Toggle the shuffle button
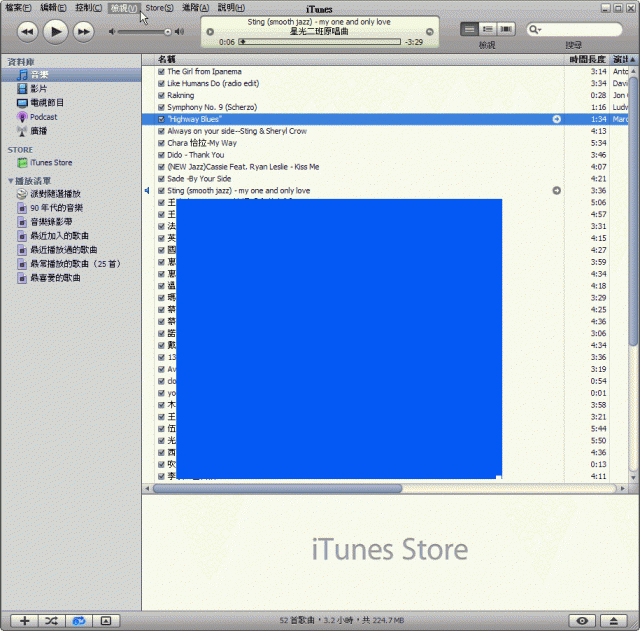 click(51, 620)
